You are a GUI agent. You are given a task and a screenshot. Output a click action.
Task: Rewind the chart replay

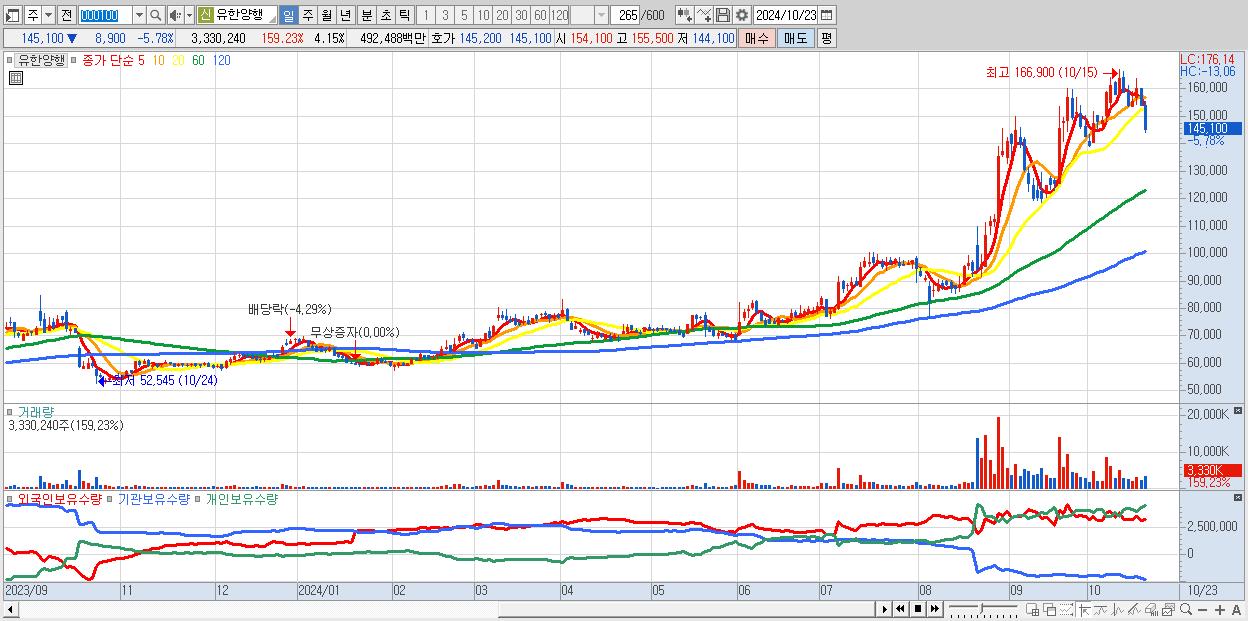[x=900, y=609]
